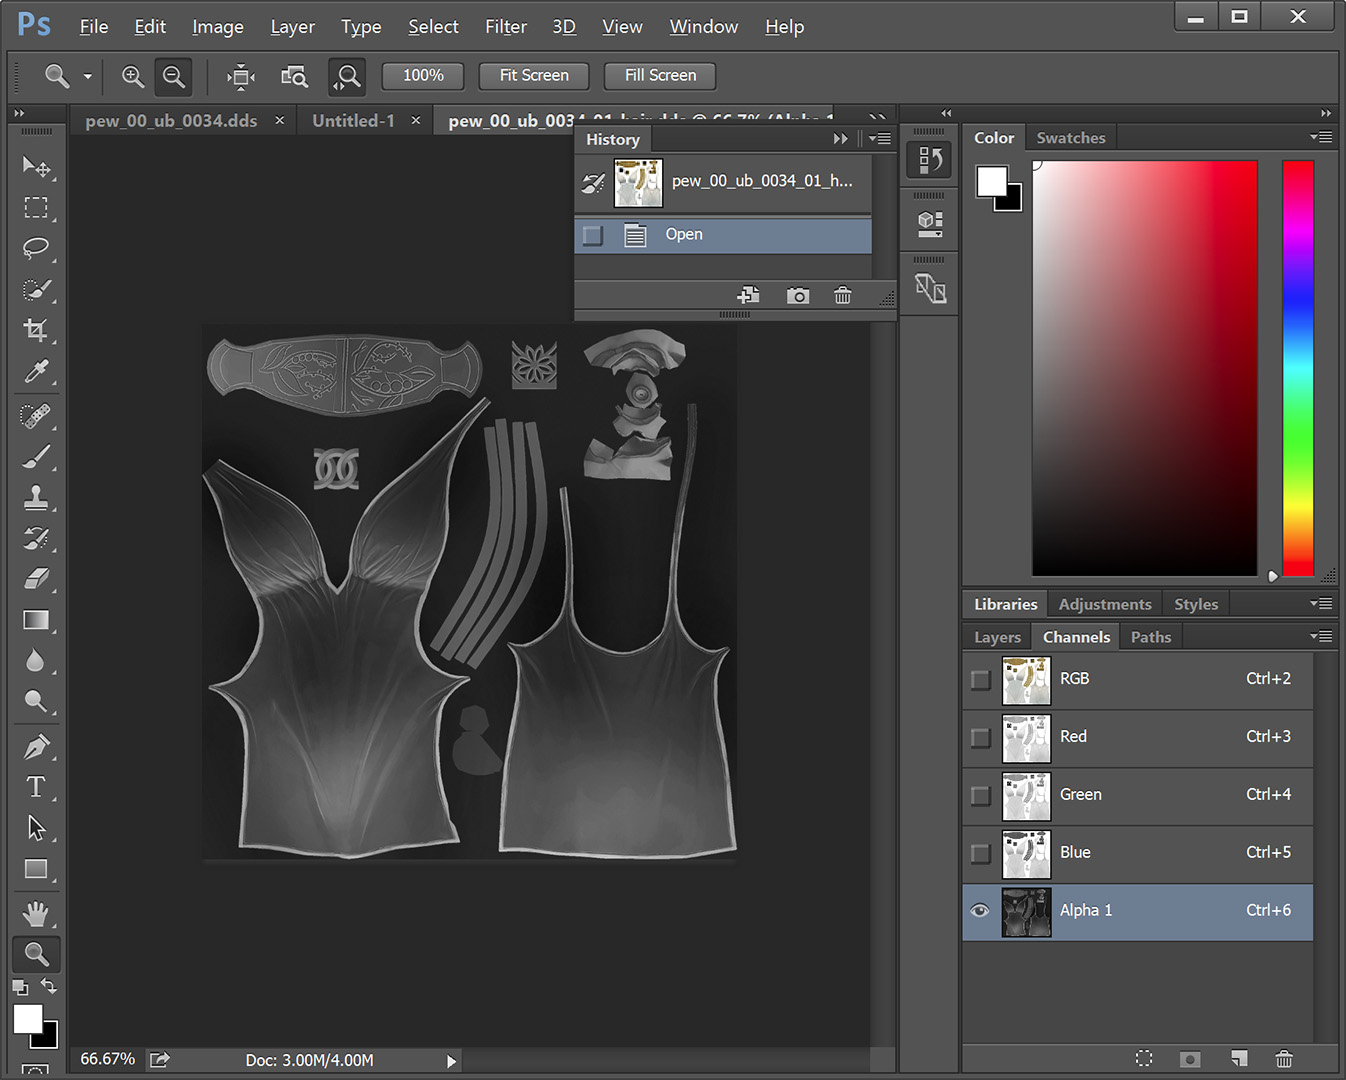Delete current channel with trash icon
Screen dimensions: 1346x1080
pos(1284,1058)
